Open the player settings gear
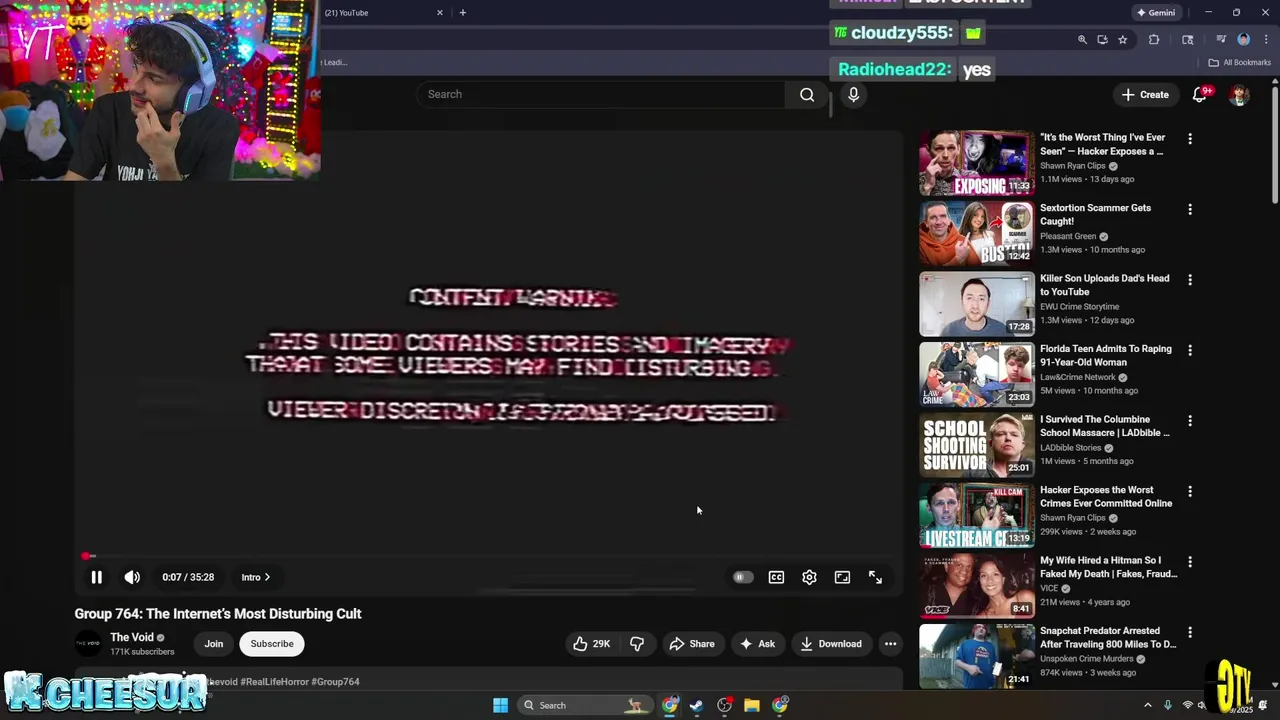1280x720 pixels. point(809,577)
